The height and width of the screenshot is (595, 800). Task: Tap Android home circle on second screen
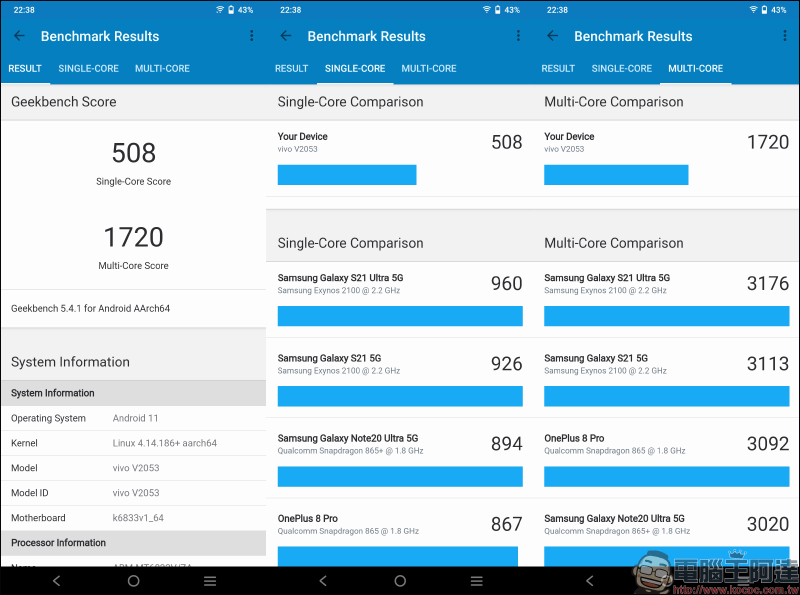401,581
